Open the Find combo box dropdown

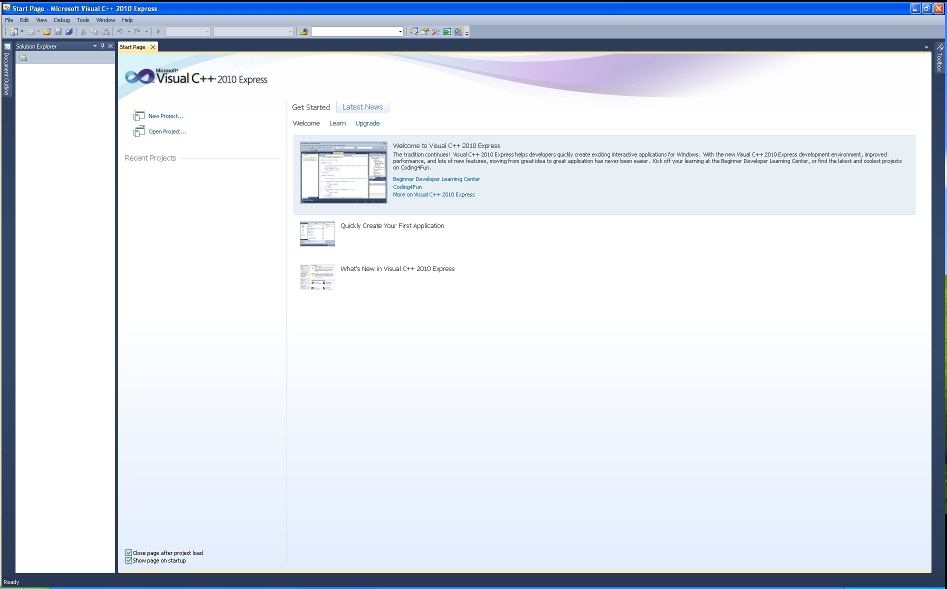(x=400, y=32)
